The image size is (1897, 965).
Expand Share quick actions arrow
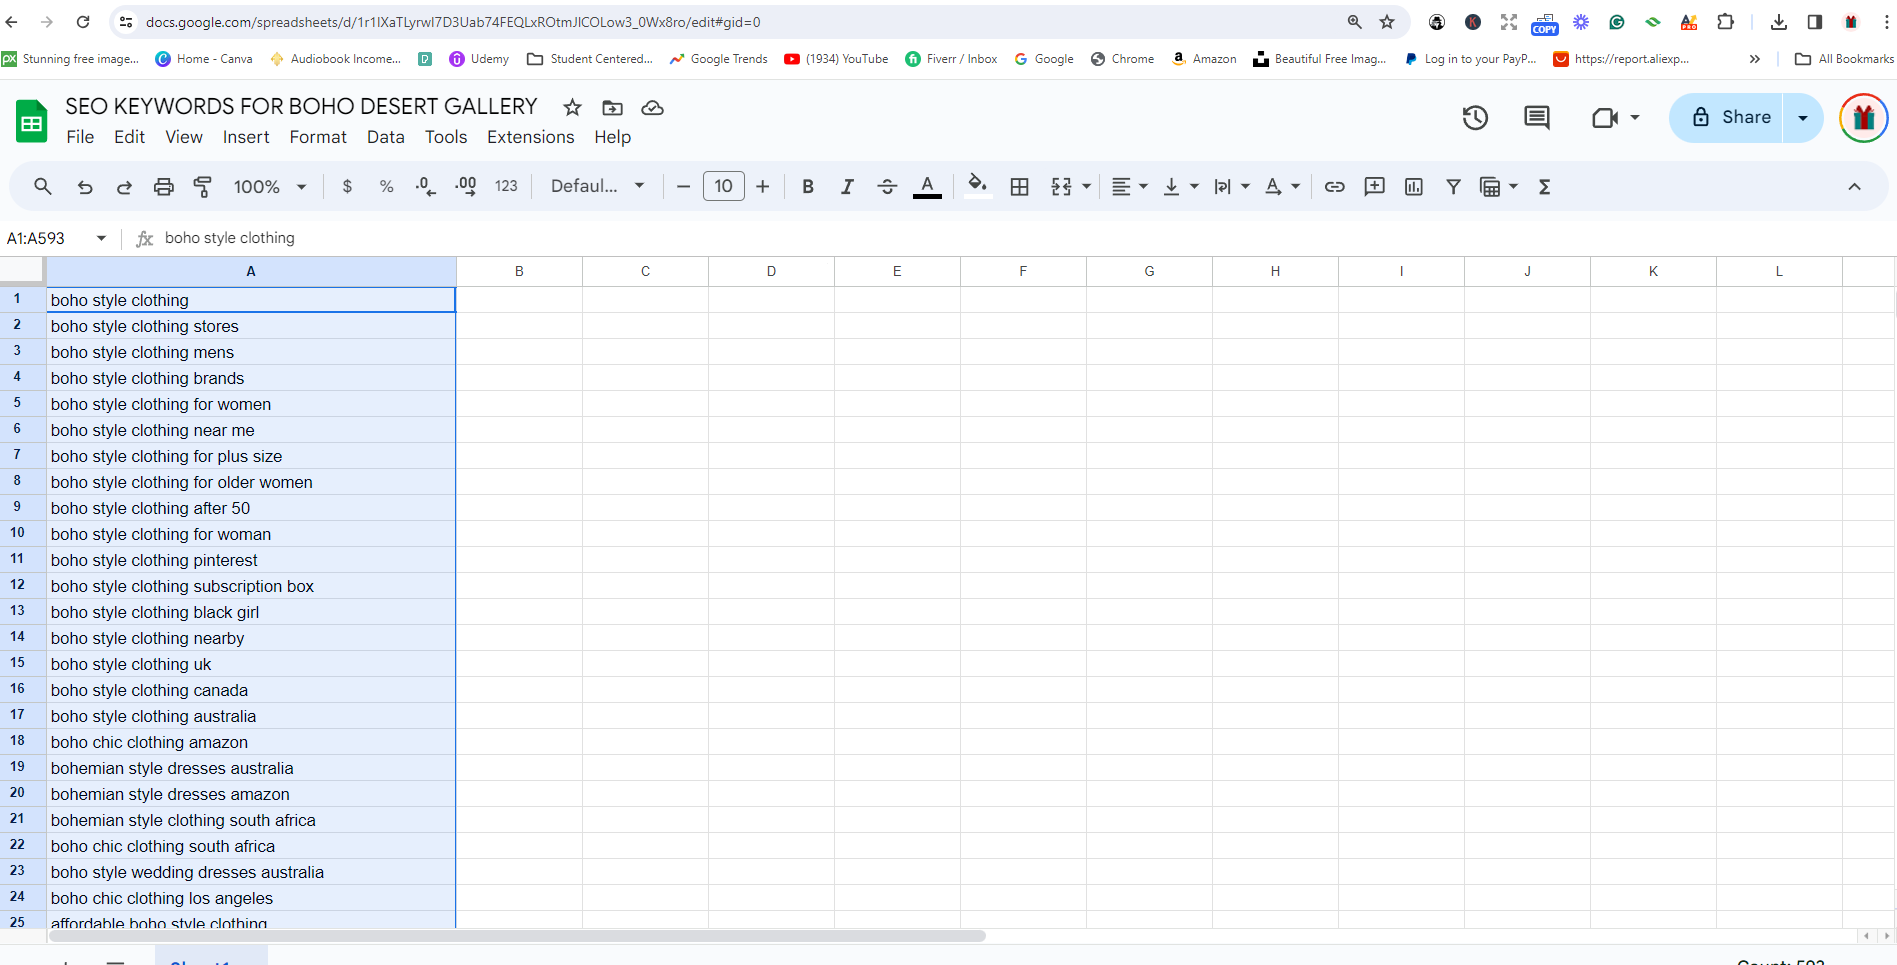pos(1803,117)
